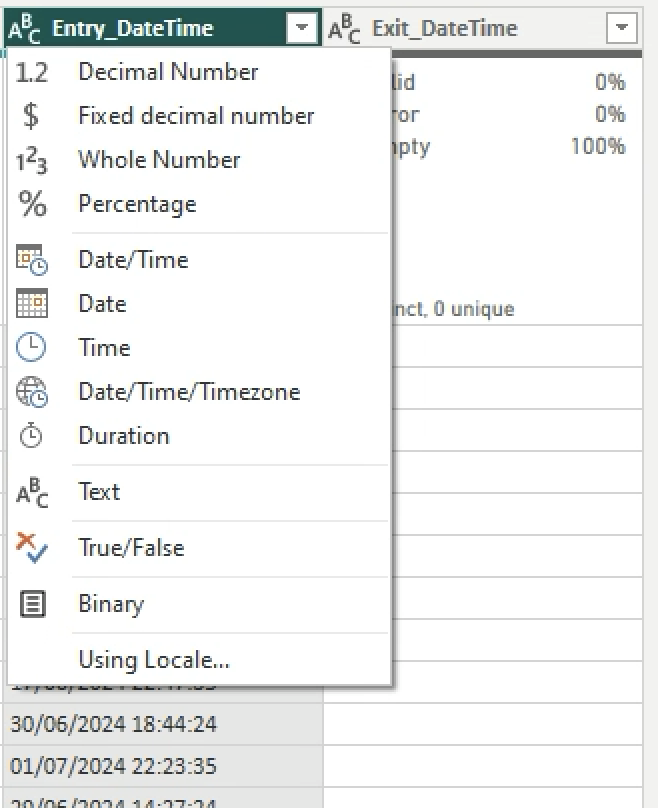Select the Using Locale... menu option
Viewport: 658px width, 808px height.
coord(154,660)
